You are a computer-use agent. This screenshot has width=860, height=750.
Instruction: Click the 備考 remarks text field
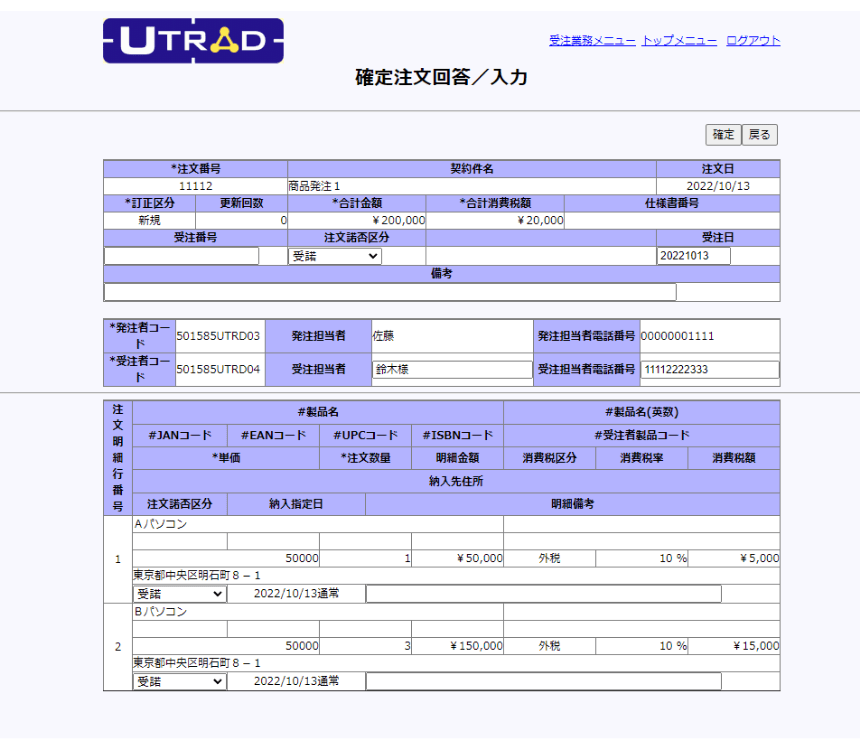(x=390, y=292)
